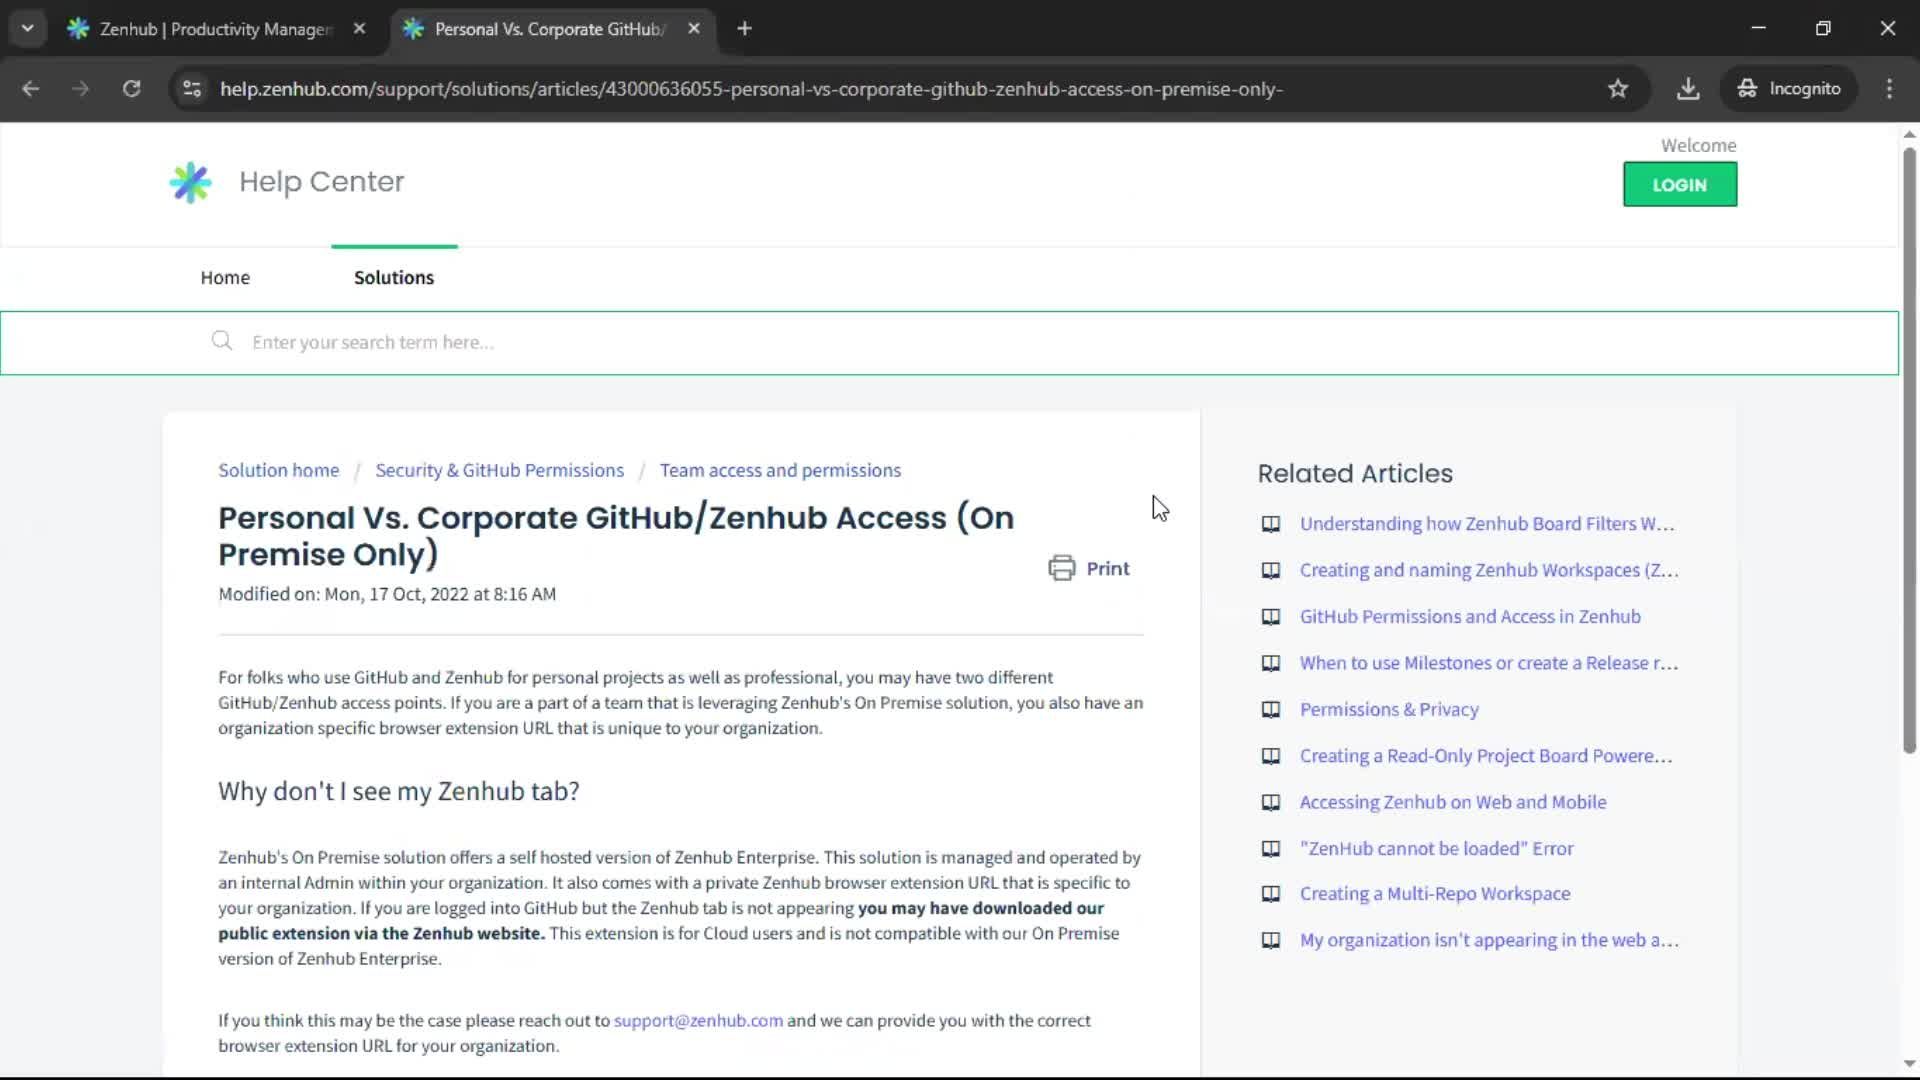
Task: Click the book icon beside GitHub Permissions article
Action: 1271,617
